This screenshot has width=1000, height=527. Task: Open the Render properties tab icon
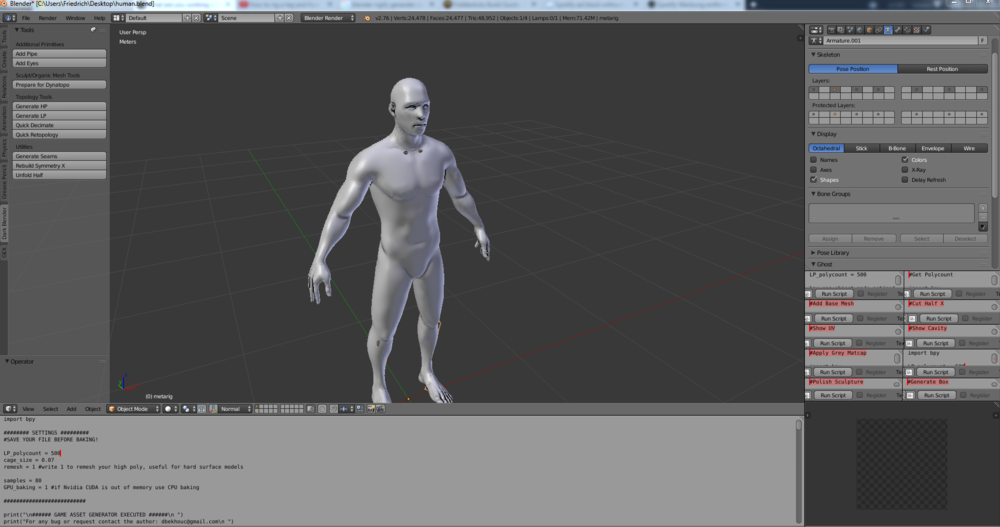[x=831, y=30]
